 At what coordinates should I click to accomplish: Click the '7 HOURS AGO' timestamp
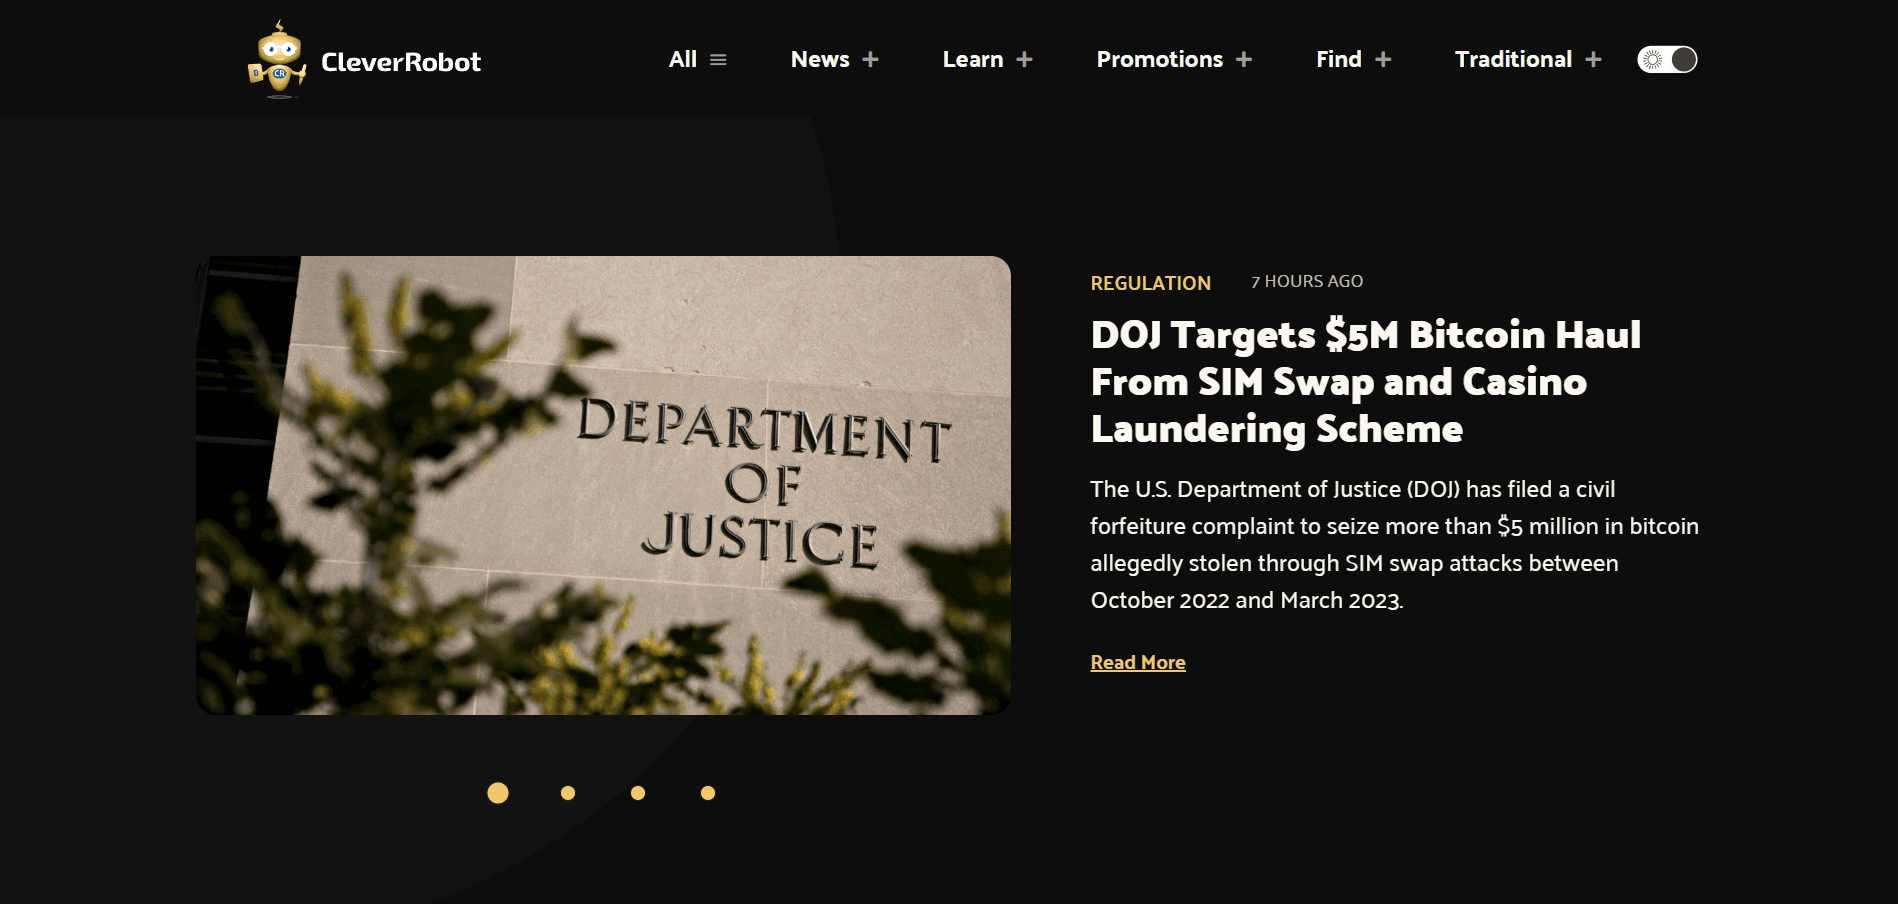[1307, 282]
